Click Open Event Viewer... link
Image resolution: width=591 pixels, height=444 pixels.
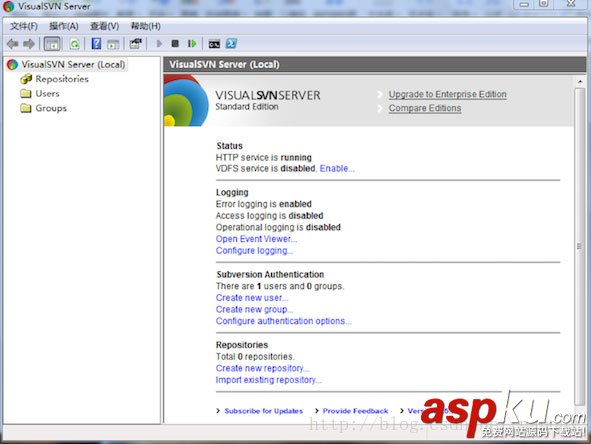click(256, 239)
